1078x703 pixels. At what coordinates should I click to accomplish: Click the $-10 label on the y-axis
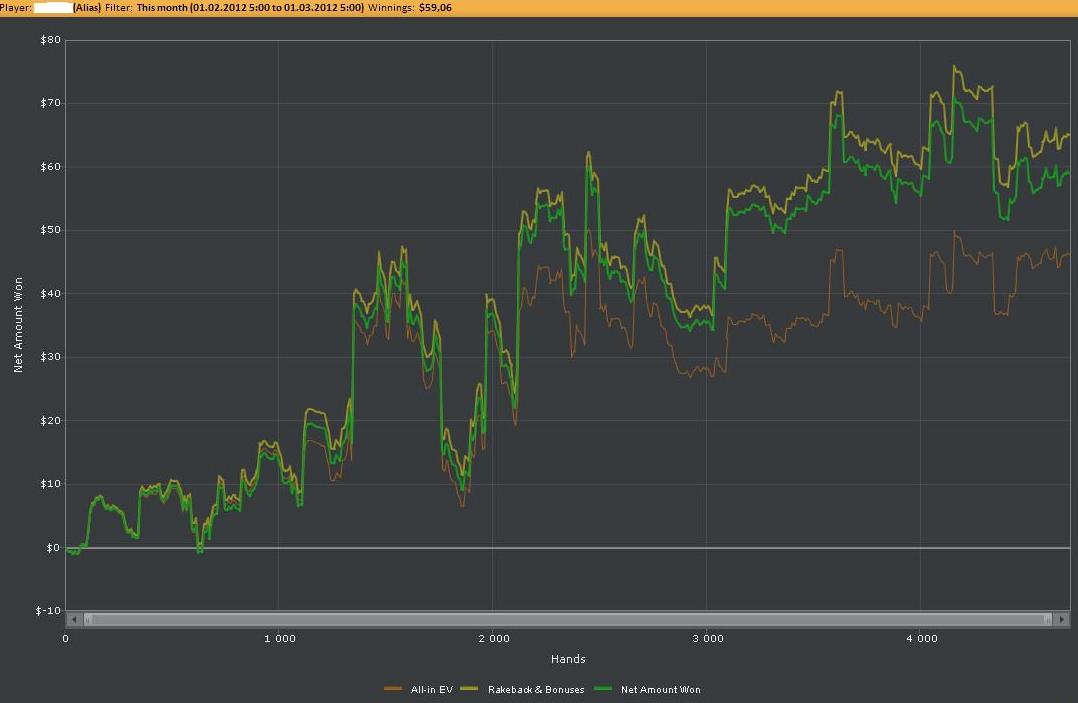click(x=47, y=611)
